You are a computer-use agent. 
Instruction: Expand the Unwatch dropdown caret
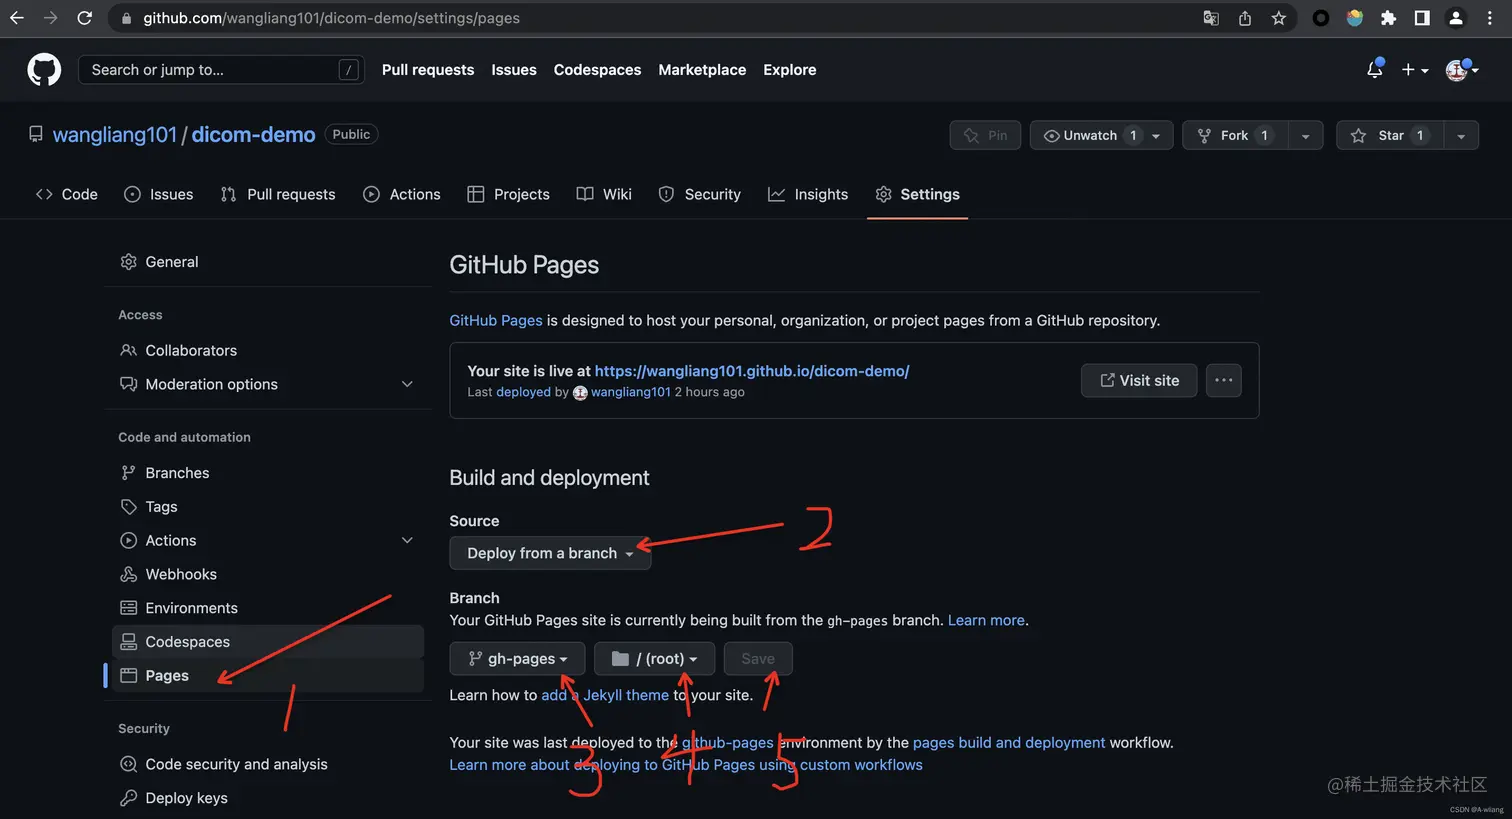click(x=1157, y=135)
